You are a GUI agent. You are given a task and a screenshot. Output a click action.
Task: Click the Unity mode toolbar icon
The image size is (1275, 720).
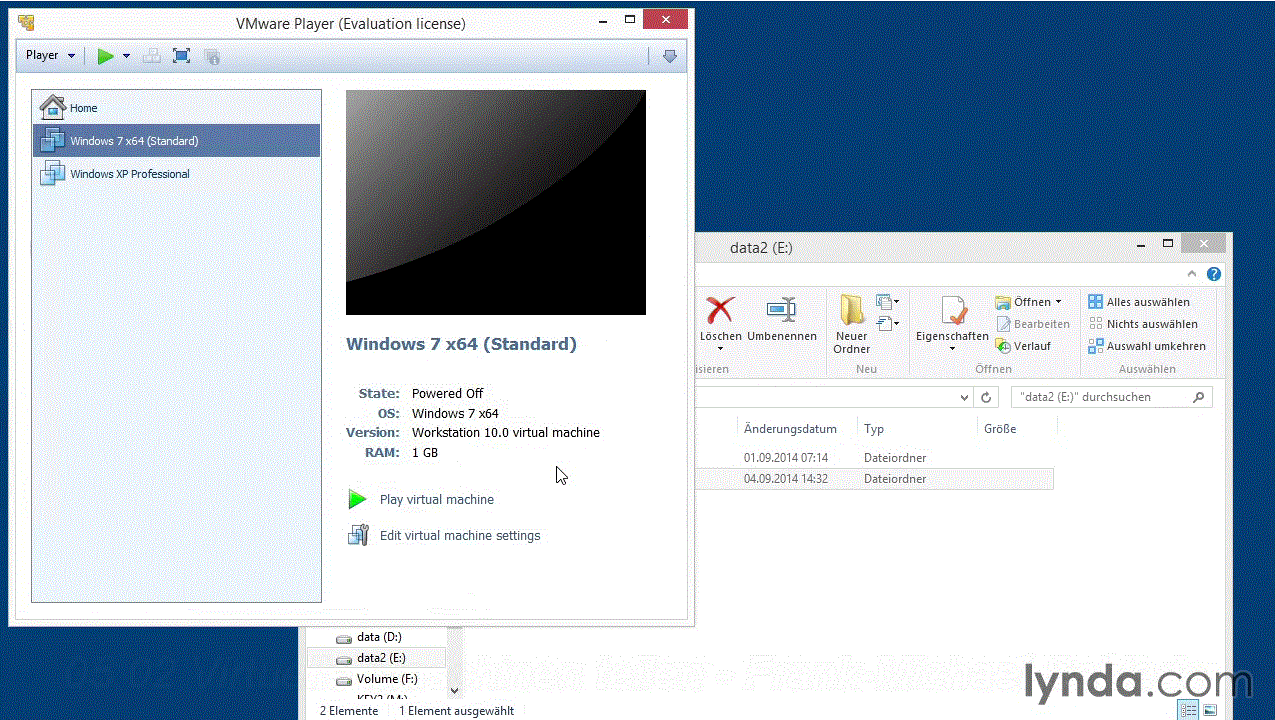(x=212, y=56)
